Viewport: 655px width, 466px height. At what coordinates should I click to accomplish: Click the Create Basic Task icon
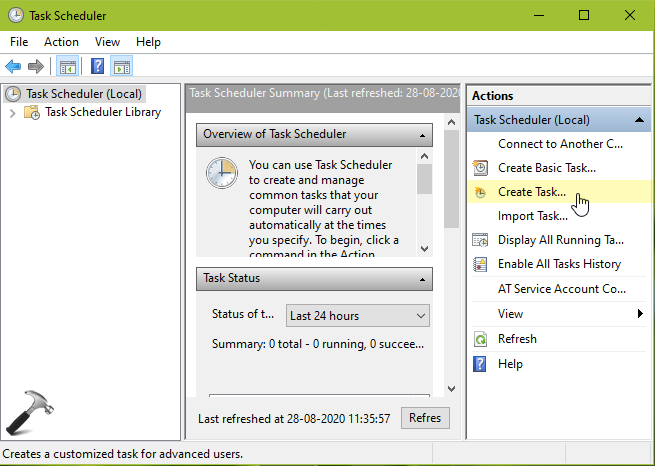[480, 168]
